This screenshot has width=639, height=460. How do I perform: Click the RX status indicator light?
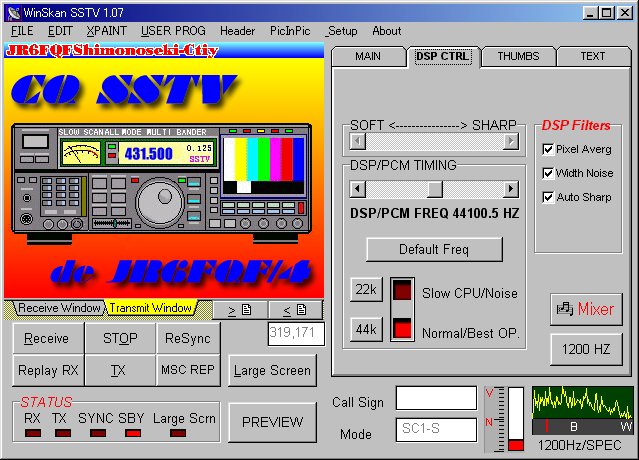pos(33,433)
